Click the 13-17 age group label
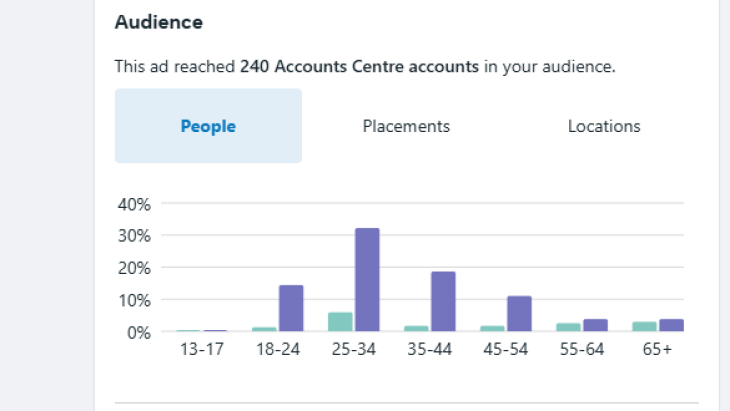The height and width of the screenshot is (411, 730). click(202, 349)
